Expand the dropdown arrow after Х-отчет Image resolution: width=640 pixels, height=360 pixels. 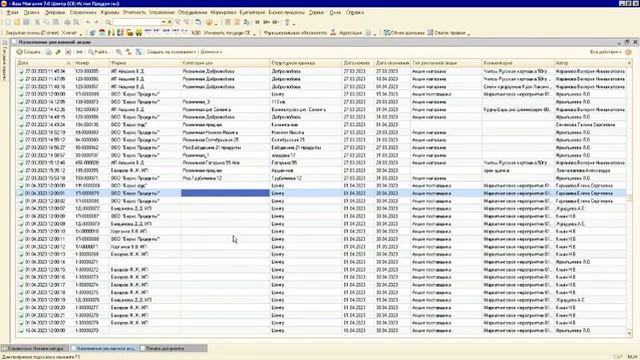pos(80,34)
